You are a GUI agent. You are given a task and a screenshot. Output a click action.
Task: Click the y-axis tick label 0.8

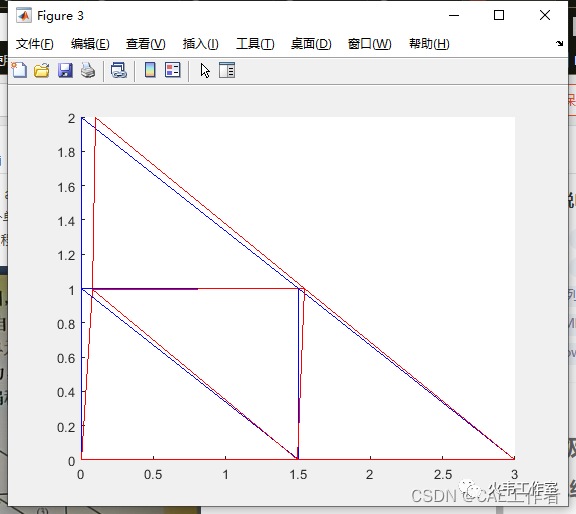tap(66, 324)
